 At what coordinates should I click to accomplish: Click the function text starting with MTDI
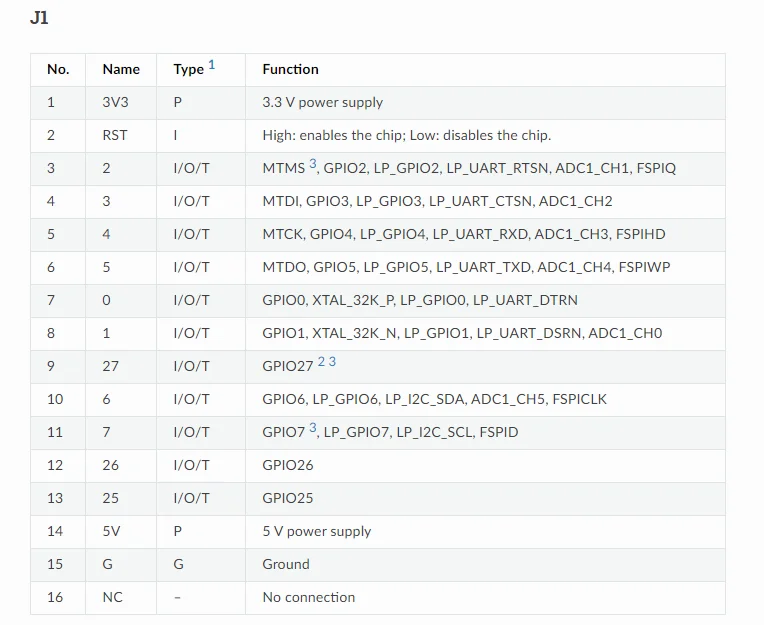tap(437, 201)
